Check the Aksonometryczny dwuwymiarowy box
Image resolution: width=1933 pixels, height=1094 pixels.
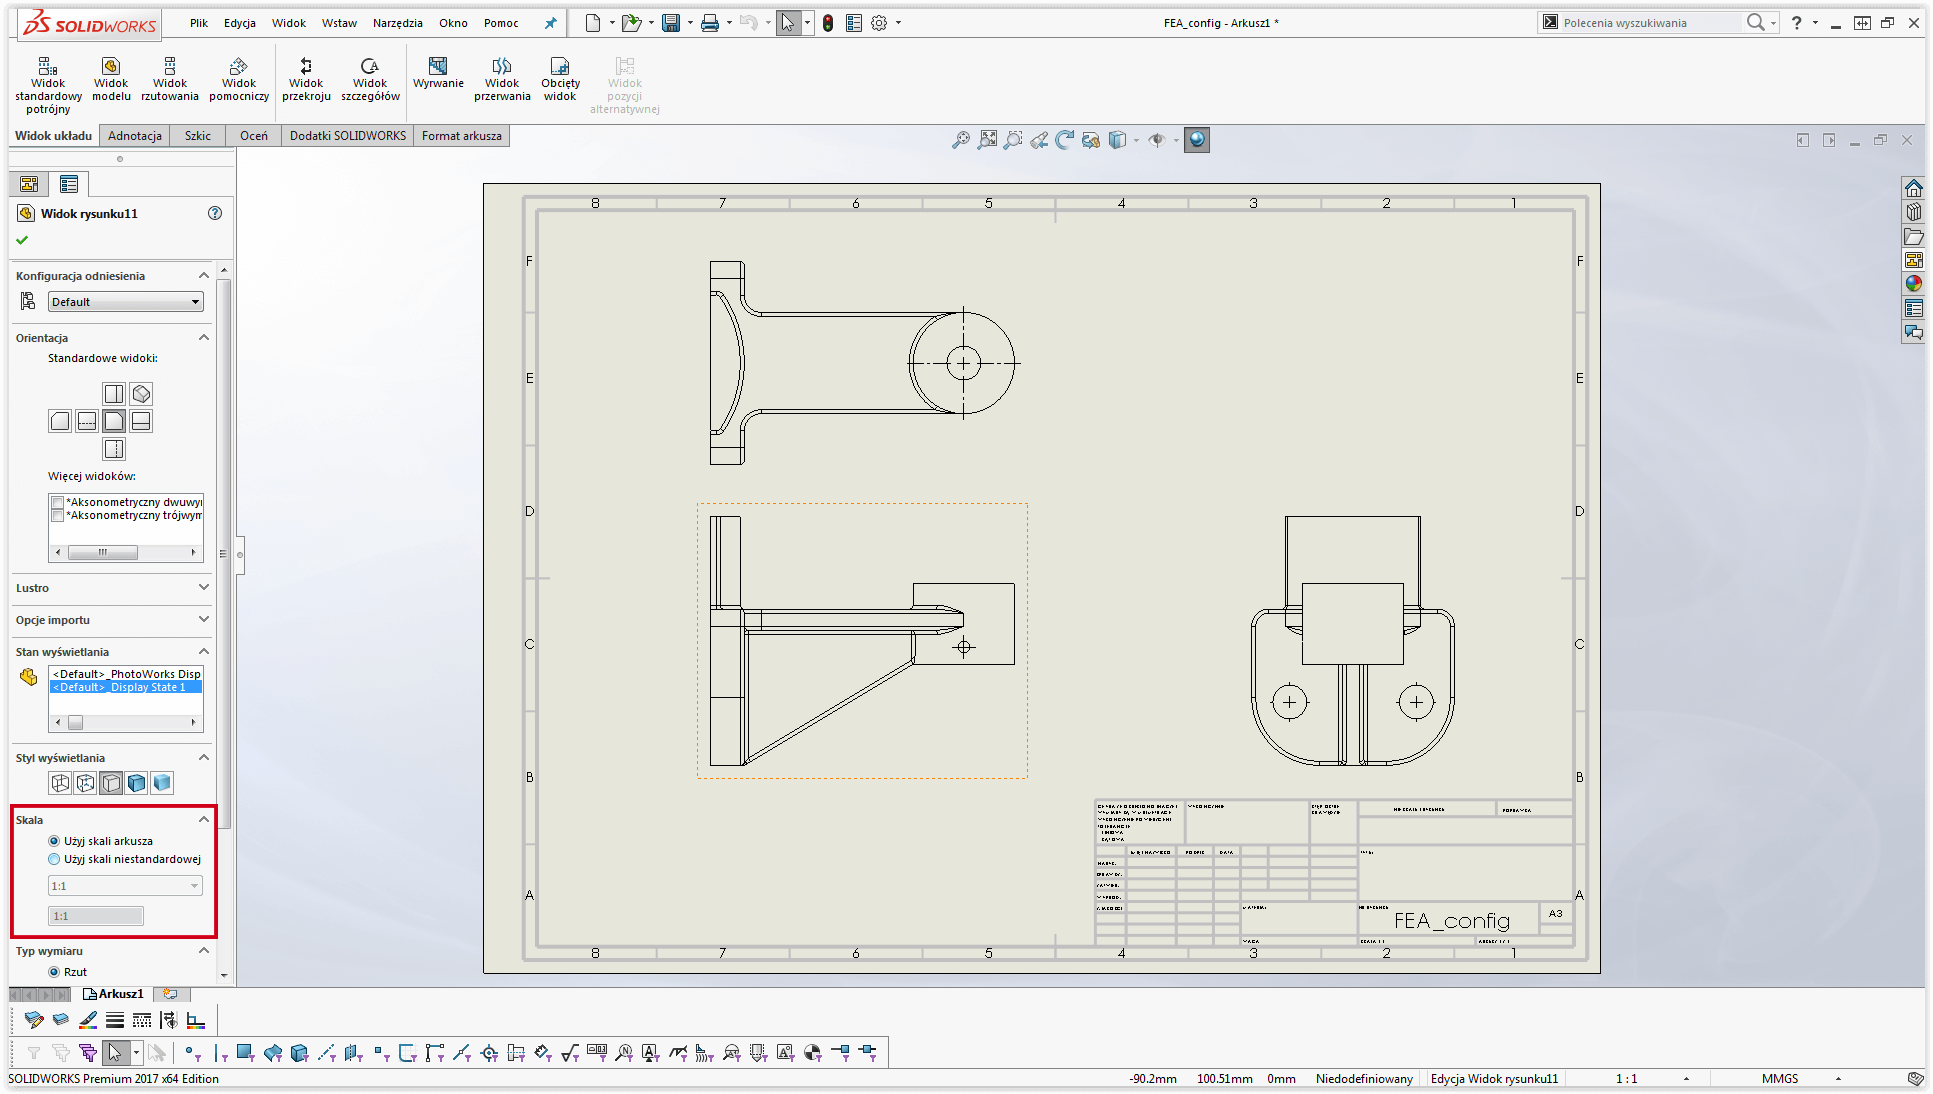[57, 503]
